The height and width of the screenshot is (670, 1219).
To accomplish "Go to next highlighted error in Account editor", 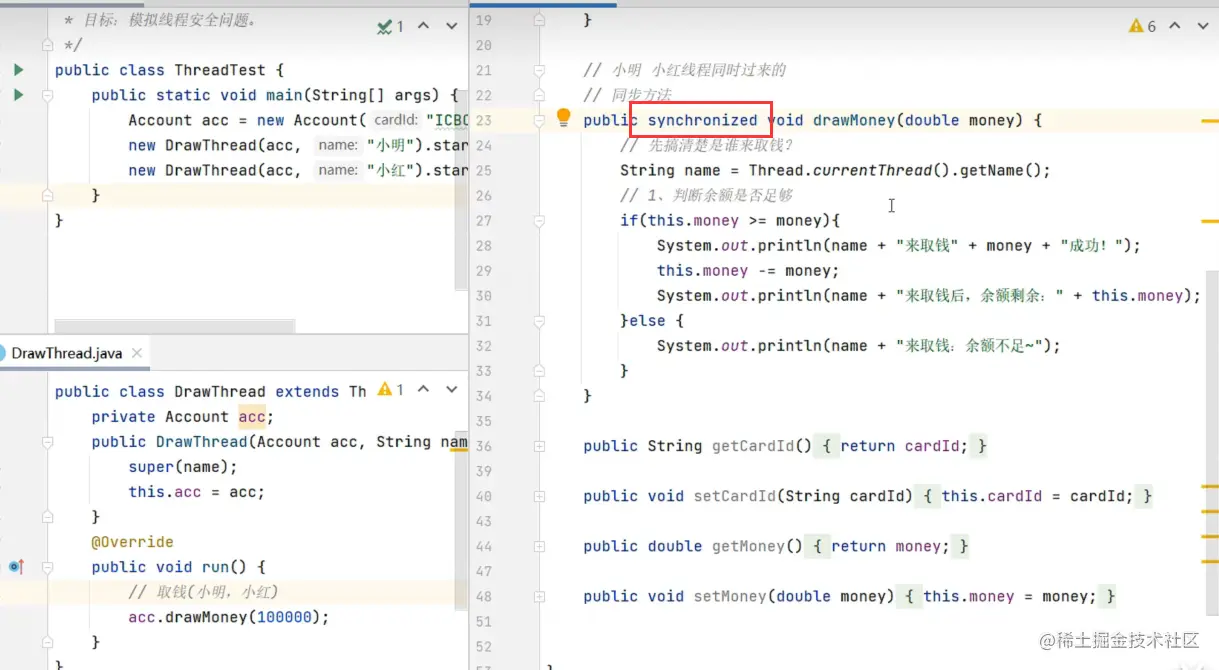I will (x=1203, y=26).
